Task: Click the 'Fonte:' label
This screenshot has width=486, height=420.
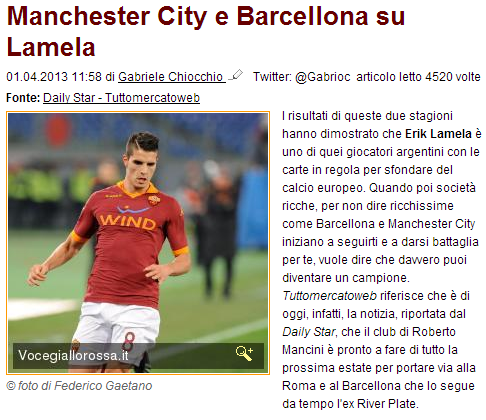Action: [x=23, y=98]
